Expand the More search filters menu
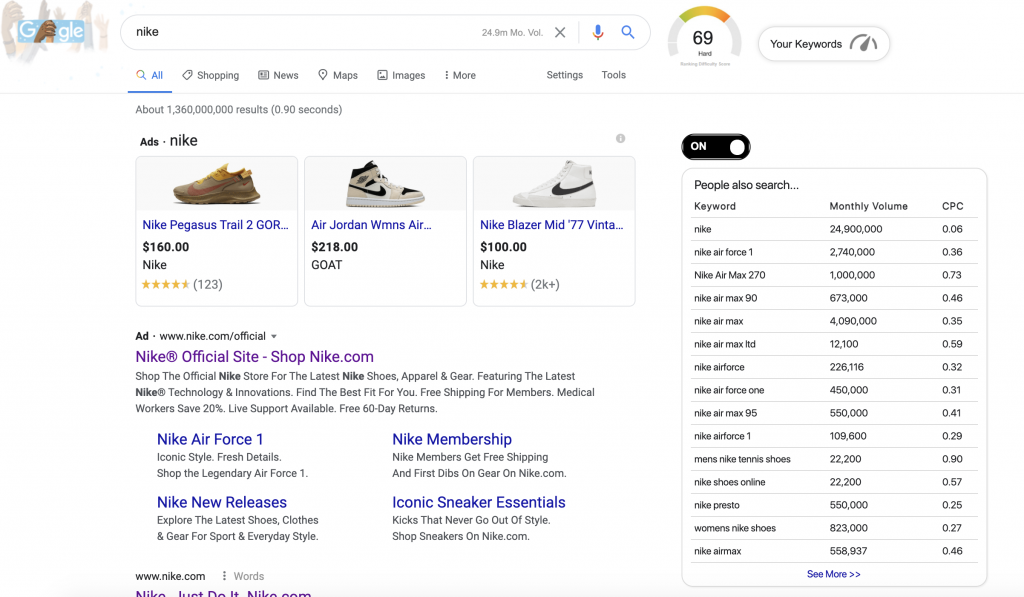This screenshot has height=597, width=1024. coord(460,75)
